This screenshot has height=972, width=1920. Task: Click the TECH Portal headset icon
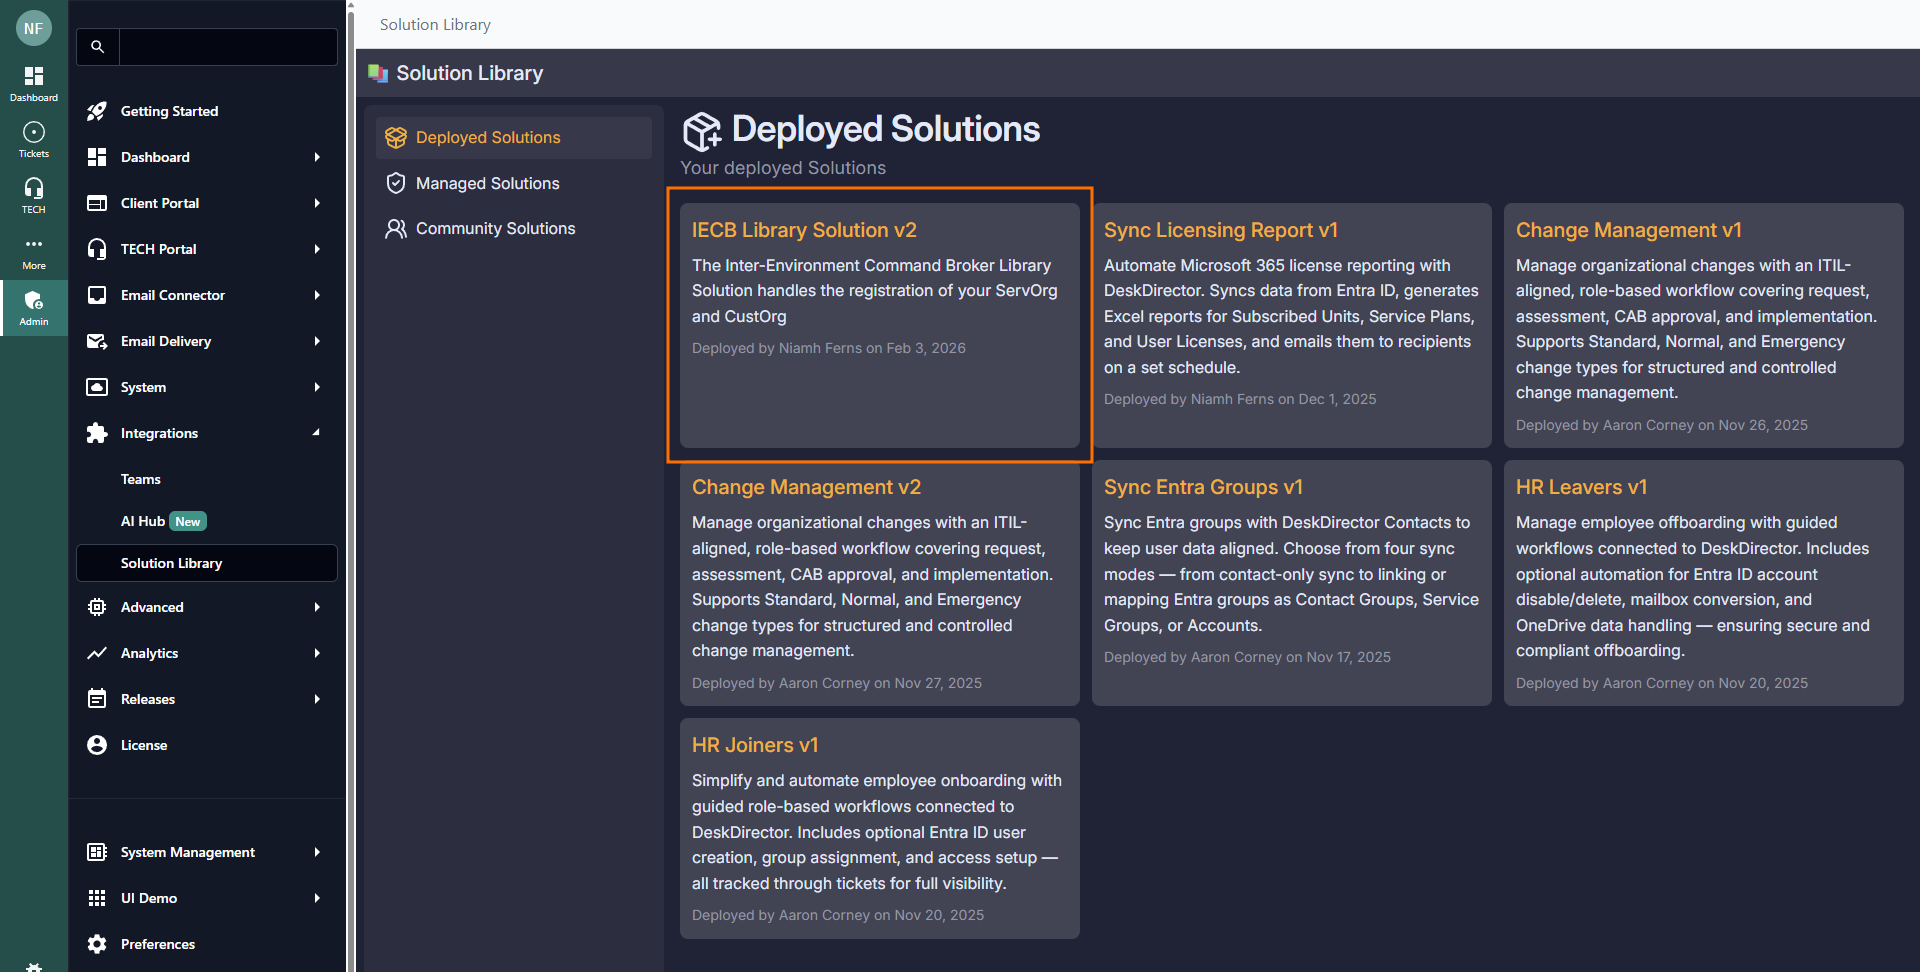[97, 249]
